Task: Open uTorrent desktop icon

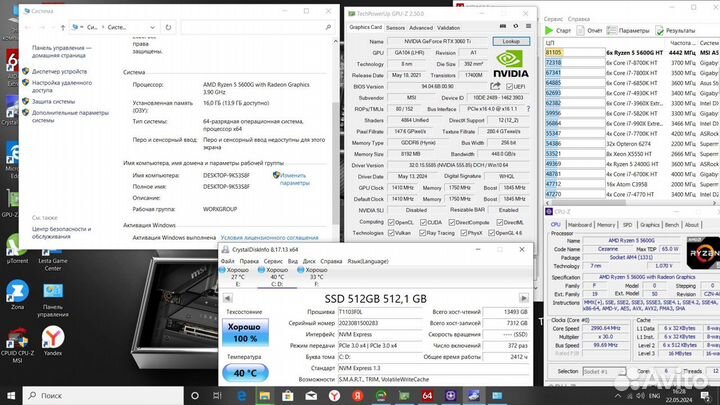Action: pyautogui.click(x=17, y=248)
